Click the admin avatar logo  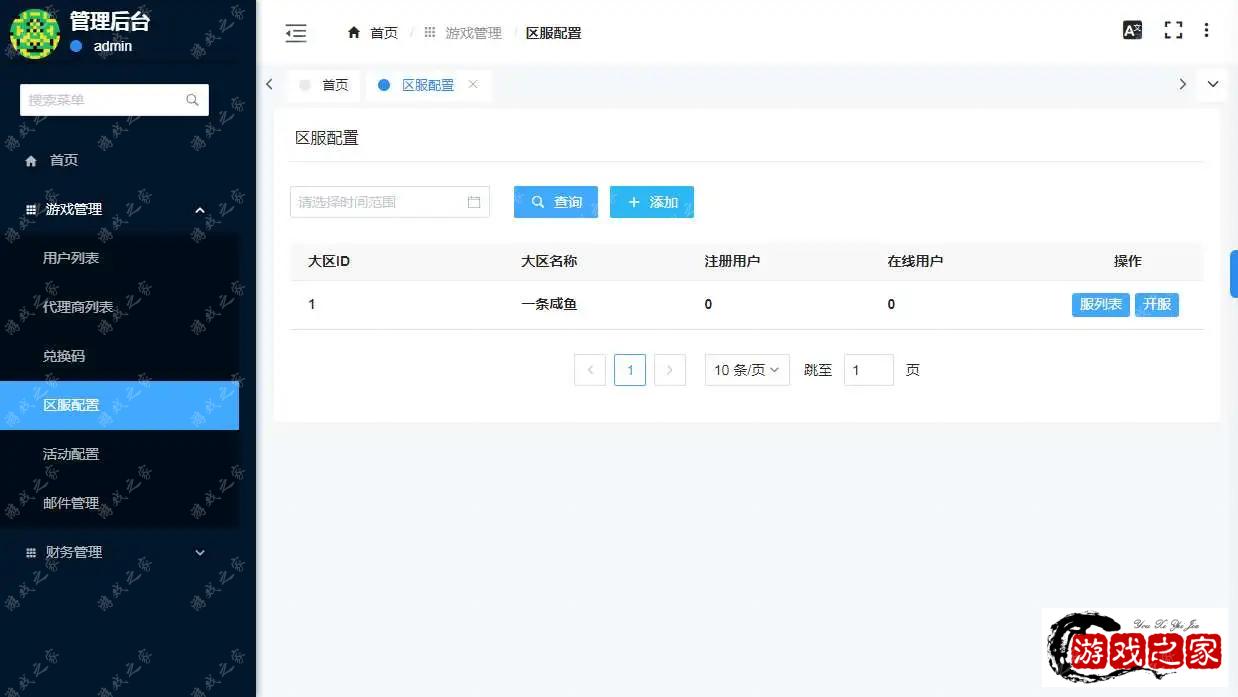tap(34, 33)
